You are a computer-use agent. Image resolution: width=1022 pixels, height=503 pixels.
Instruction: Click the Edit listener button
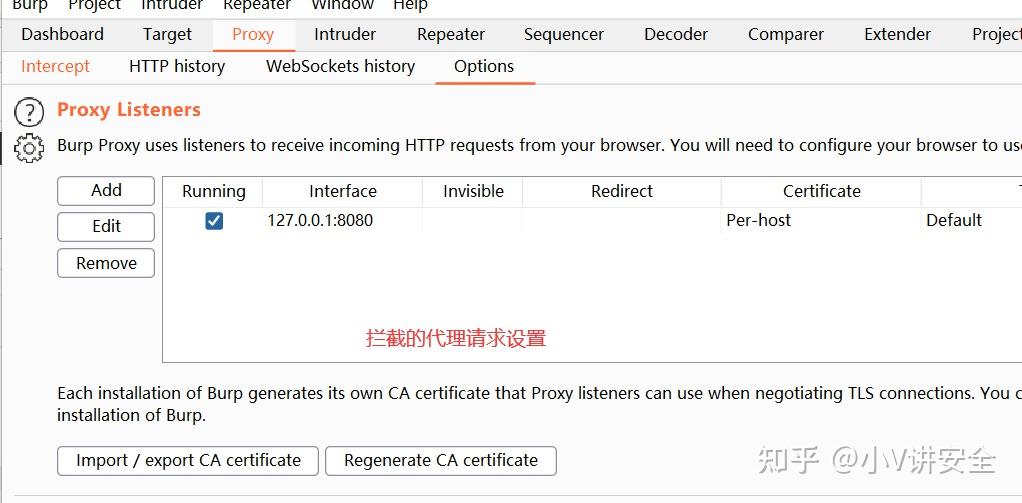click(106, 227)
